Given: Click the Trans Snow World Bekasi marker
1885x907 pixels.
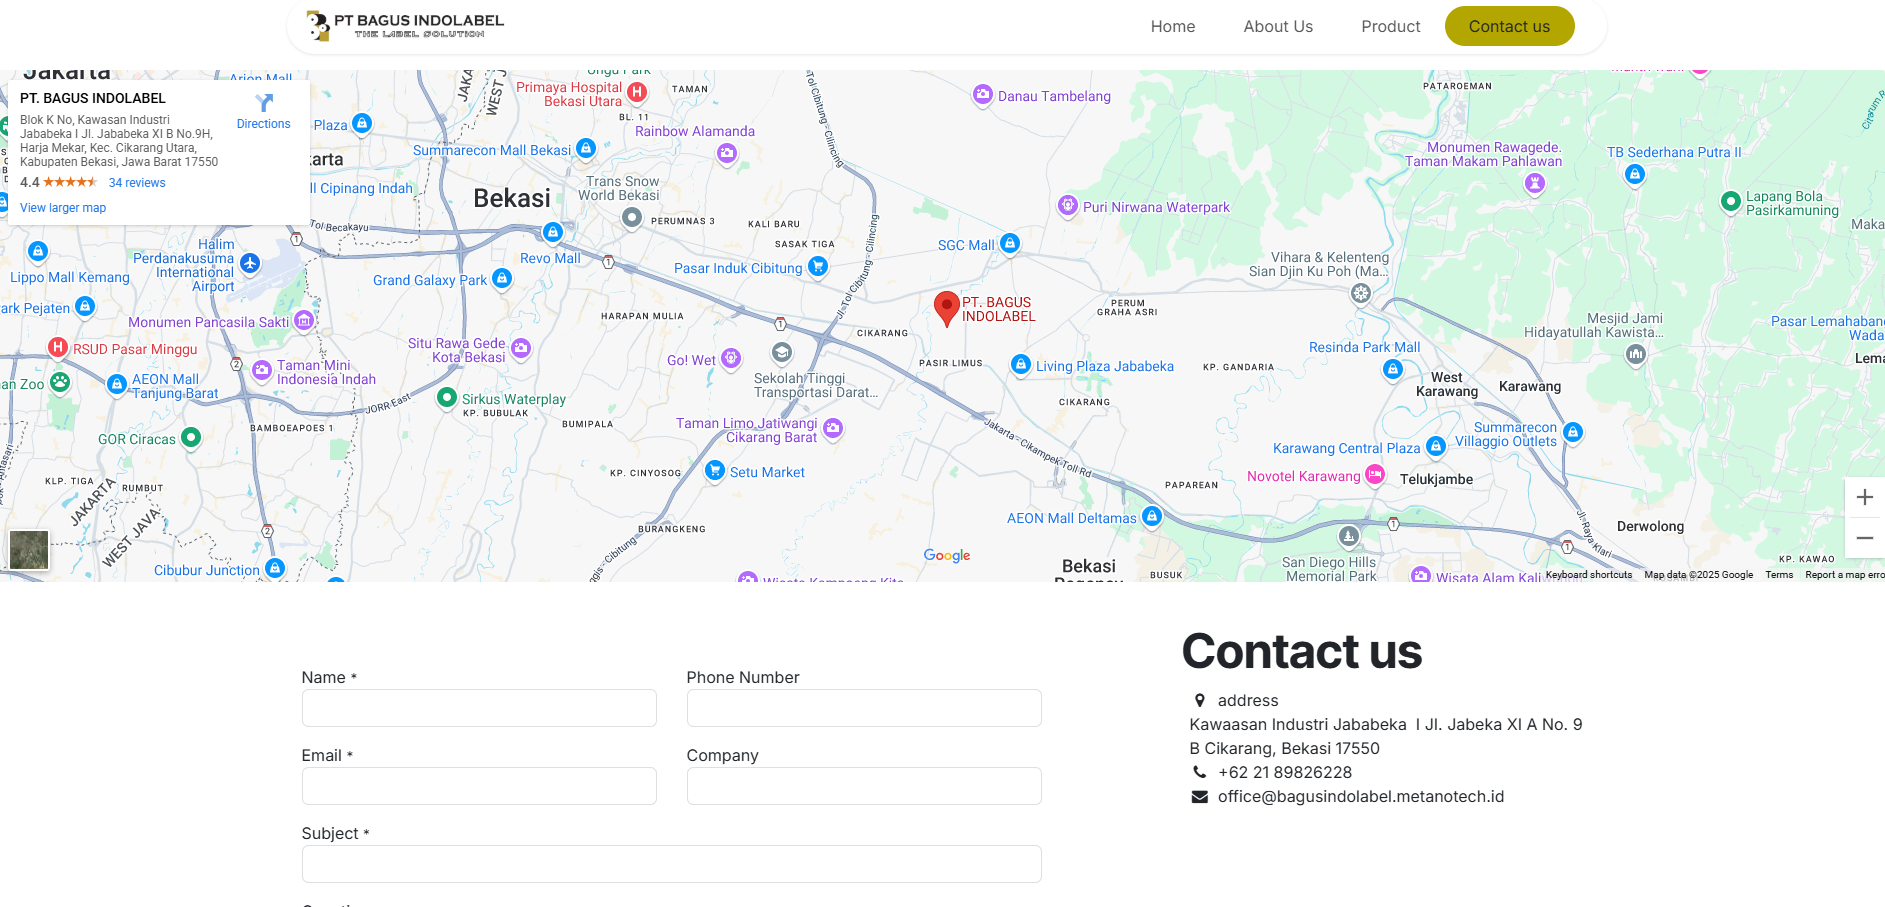Looking at the screenshot, I should 631,216.
